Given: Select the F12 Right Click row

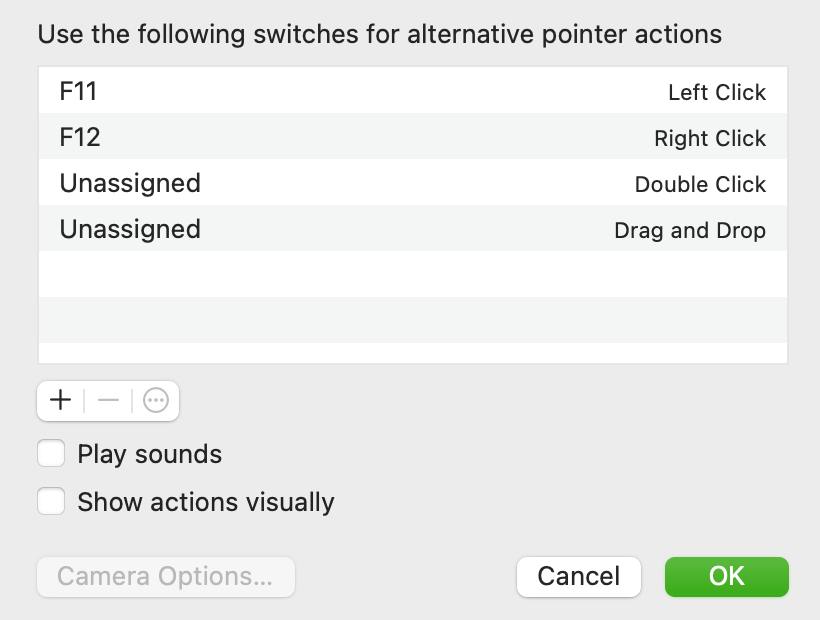Looking at the screenshot, I should pyautogui.click(x=413, y=136).
